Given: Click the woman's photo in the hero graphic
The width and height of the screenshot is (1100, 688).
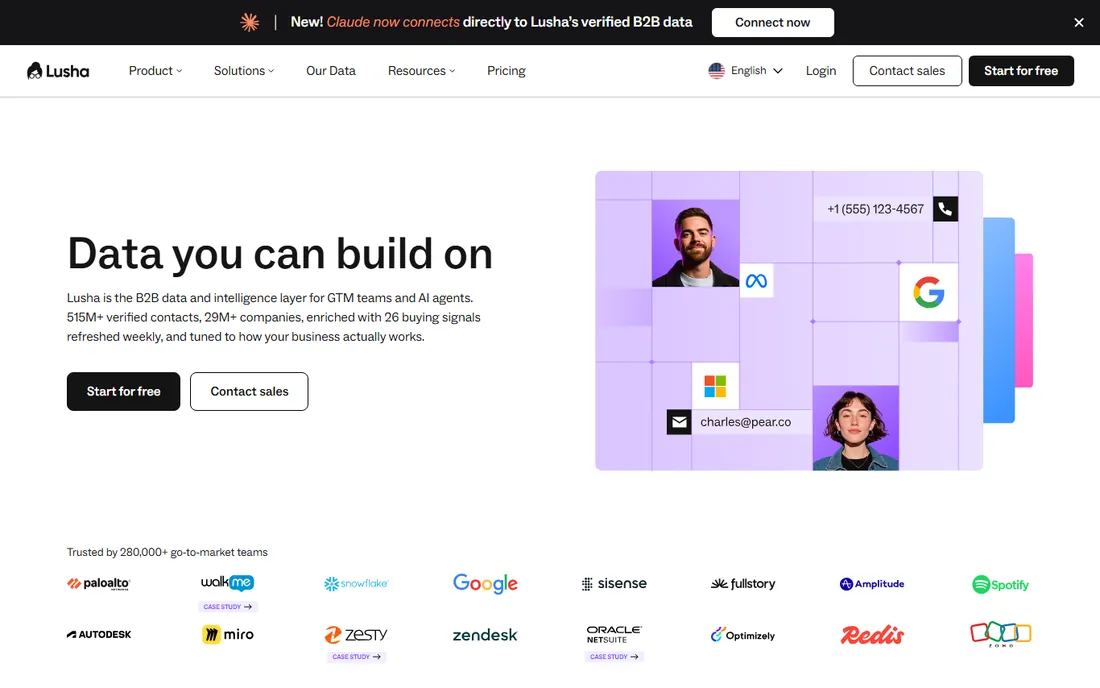Looking at the screenshot, I should pyautogui.click(x=855, y=428).
